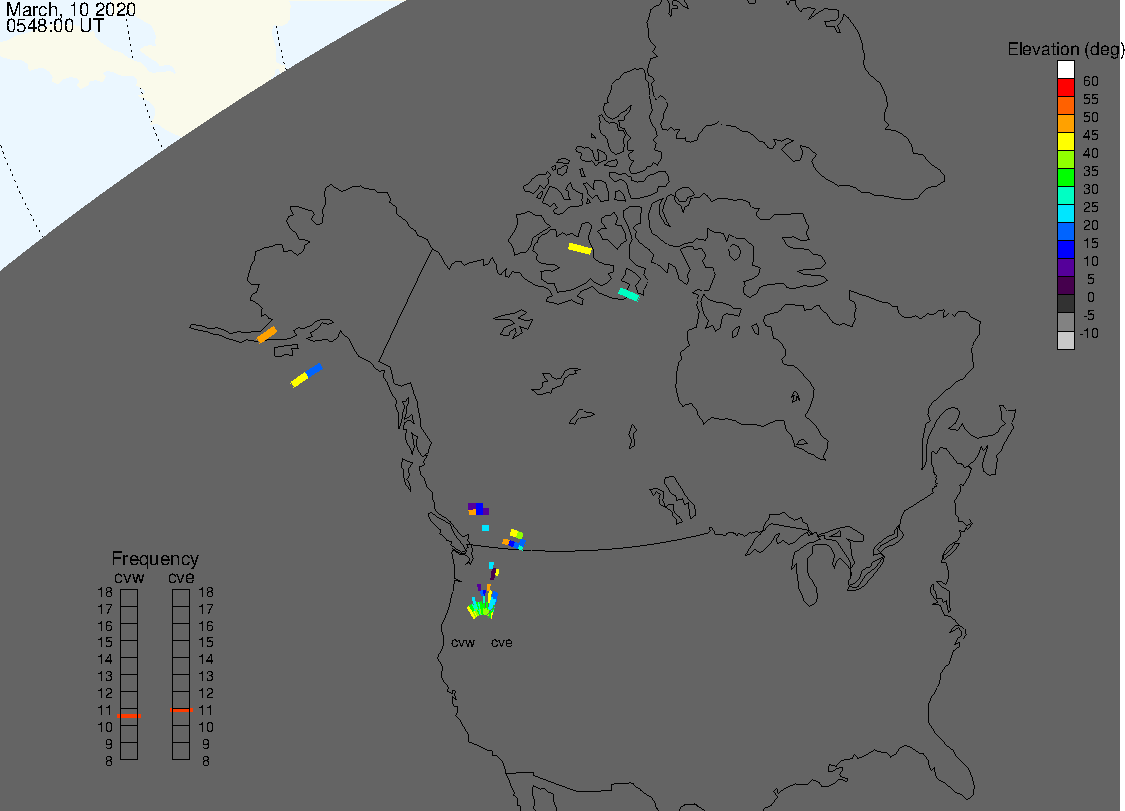This screenshot has width=1125, height=811.
Task: Click the yellow data patch on Victoria Island
Action: point(580,249)
